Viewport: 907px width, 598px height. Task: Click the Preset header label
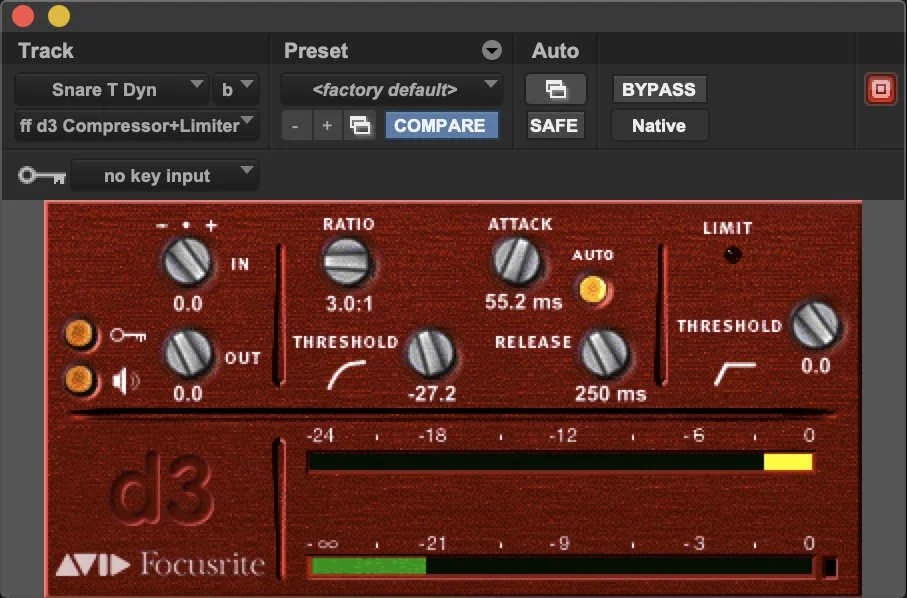tap(316, 51)
